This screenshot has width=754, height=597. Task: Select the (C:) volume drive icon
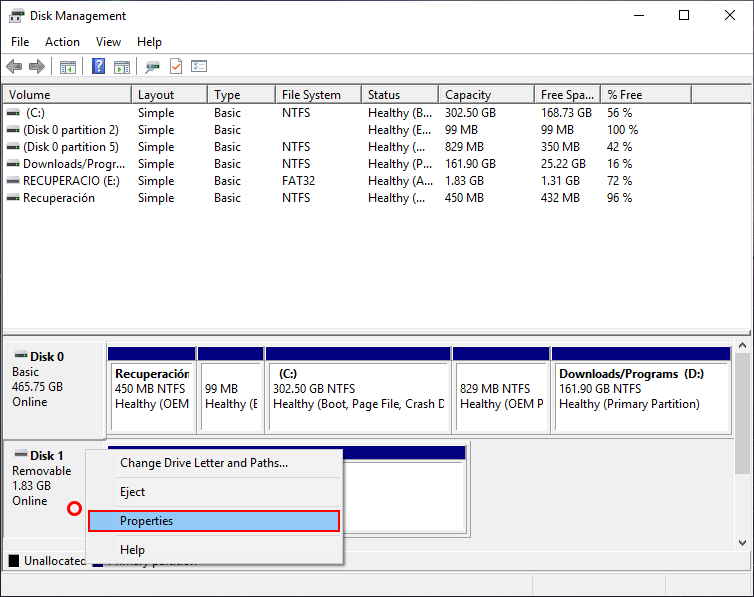click(13, 113)
